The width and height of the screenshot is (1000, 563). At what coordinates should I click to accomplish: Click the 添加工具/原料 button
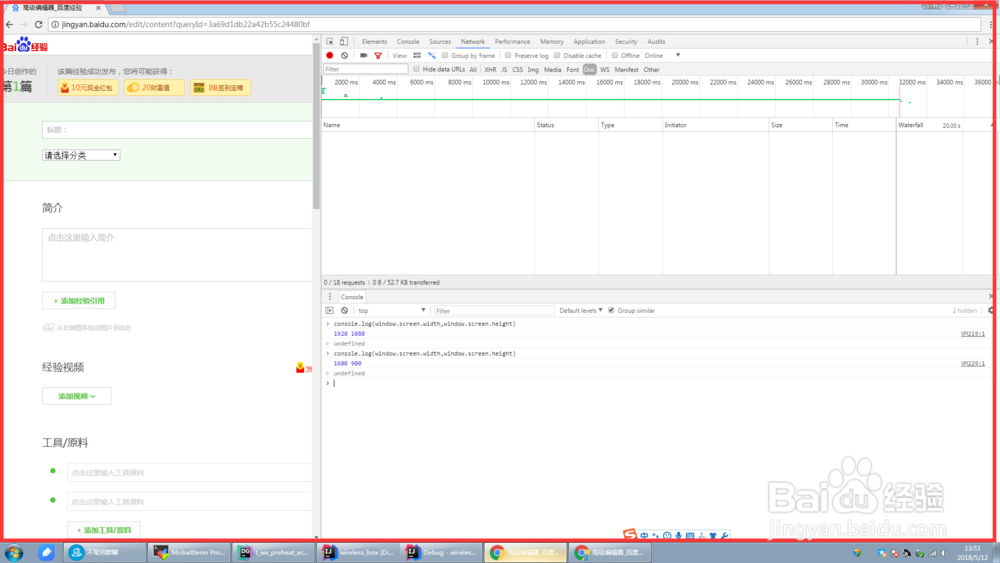point(103,530)
